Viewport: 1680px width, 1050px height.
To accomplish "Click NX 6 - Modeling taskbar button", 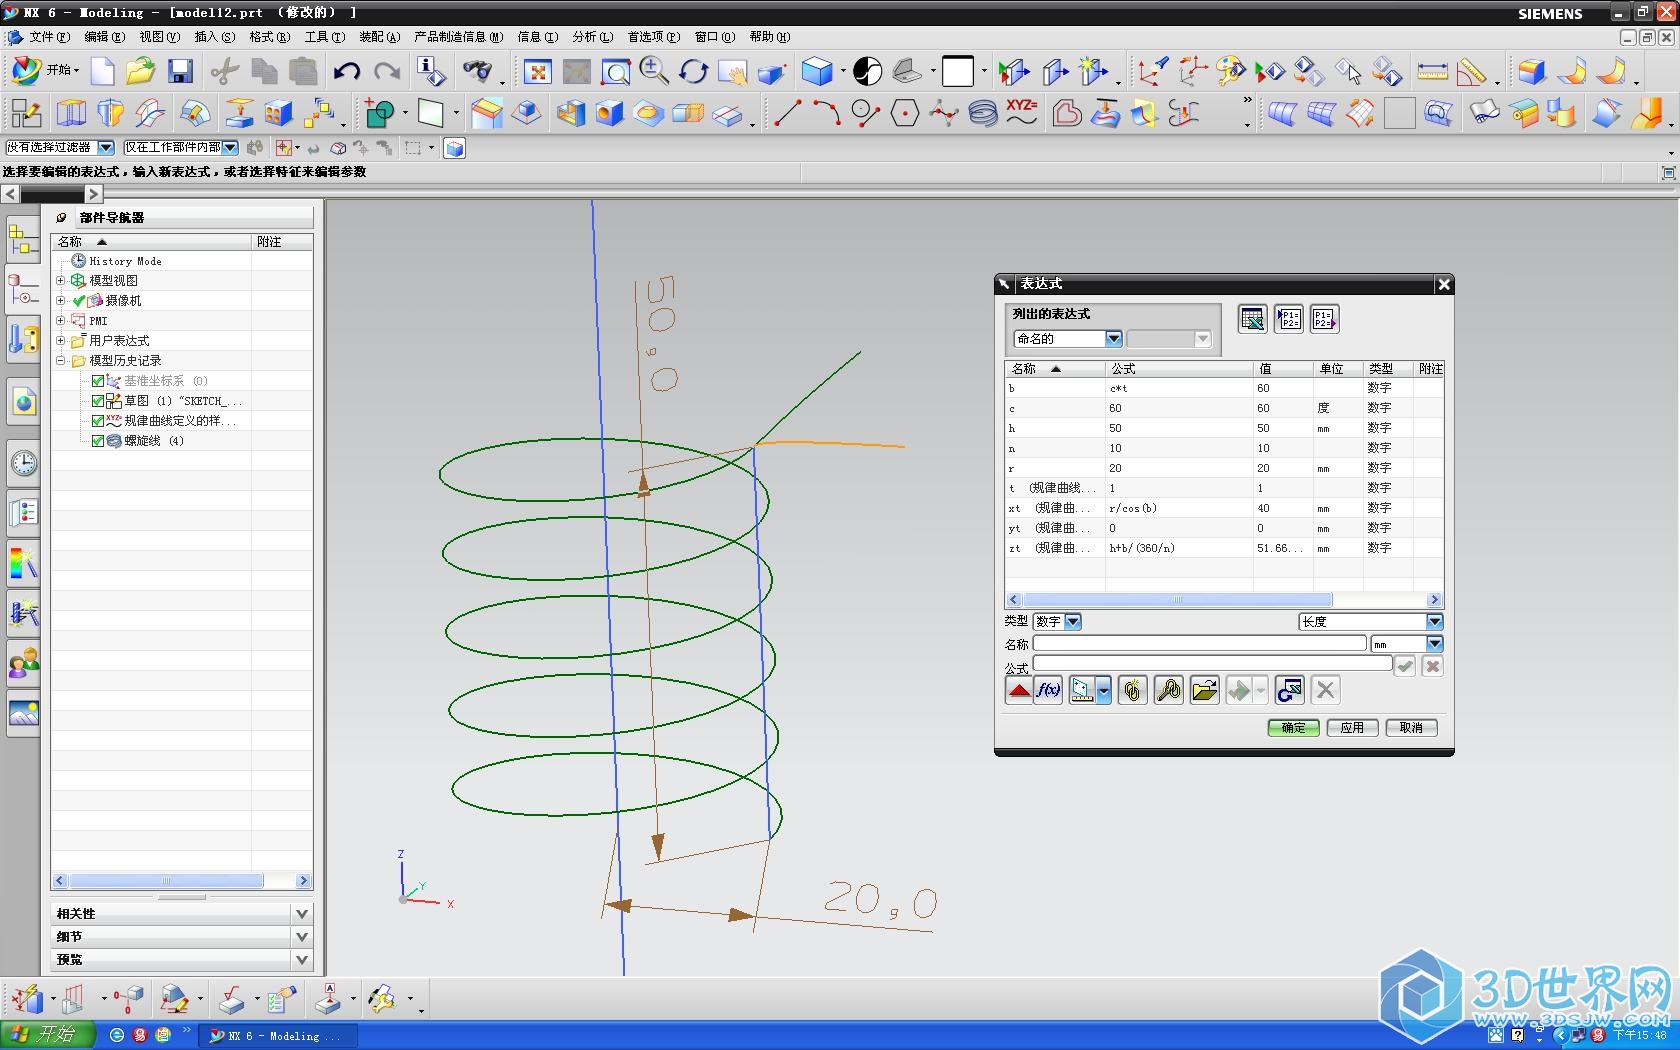I will (x=277, y=1036).
